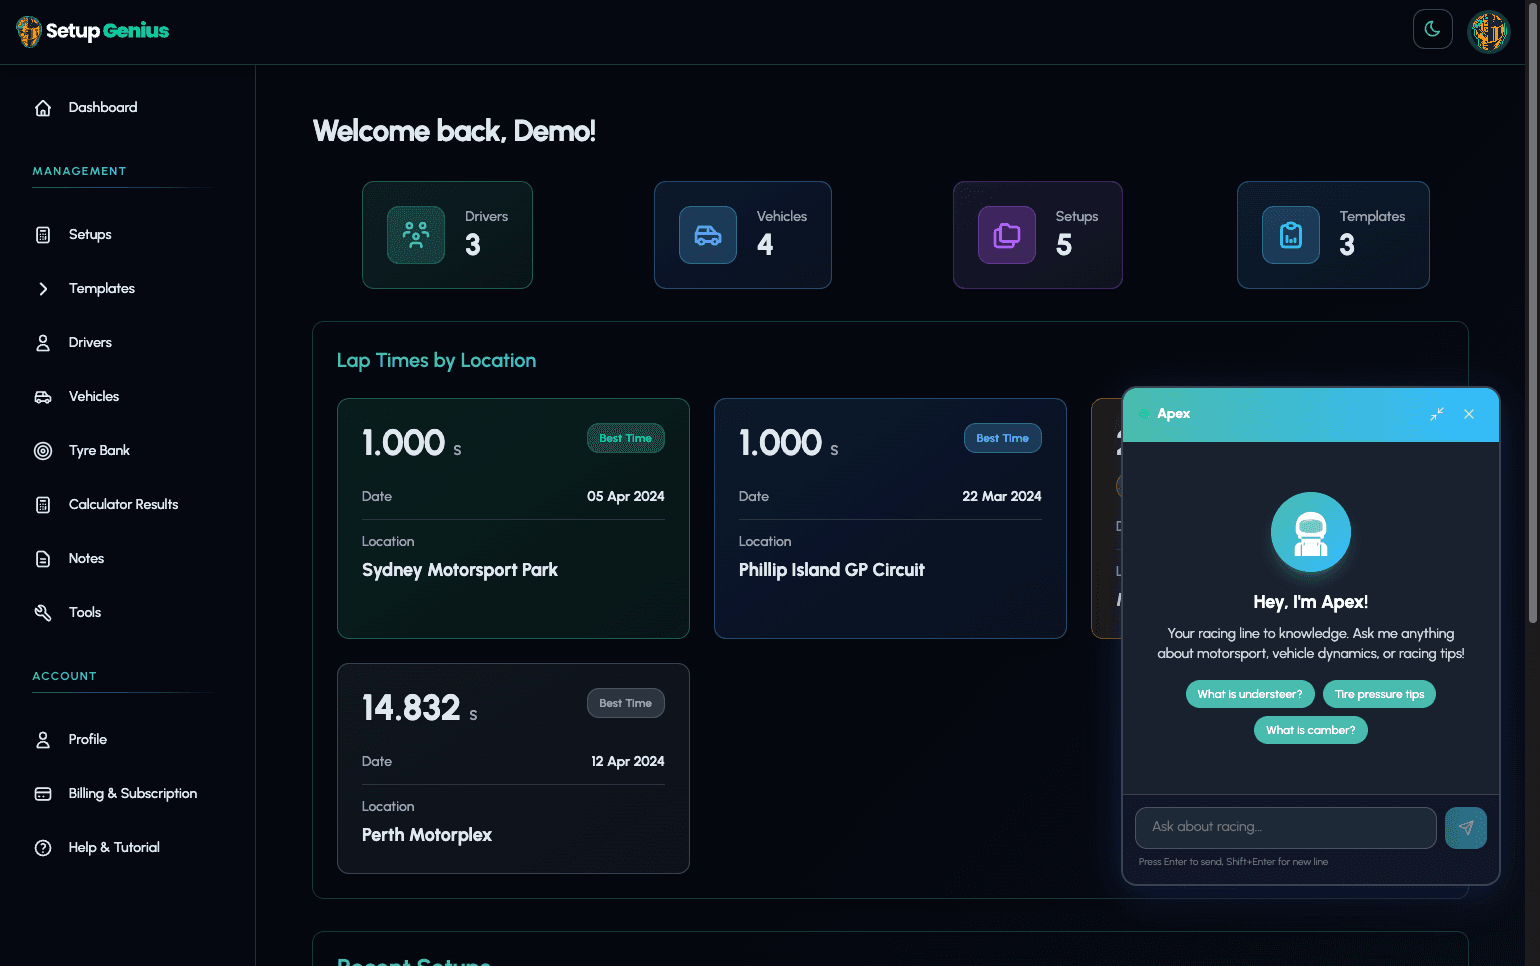Toggle dark mode with the moon icon
Screen dimensions: 1540x966
point(1432,29)
